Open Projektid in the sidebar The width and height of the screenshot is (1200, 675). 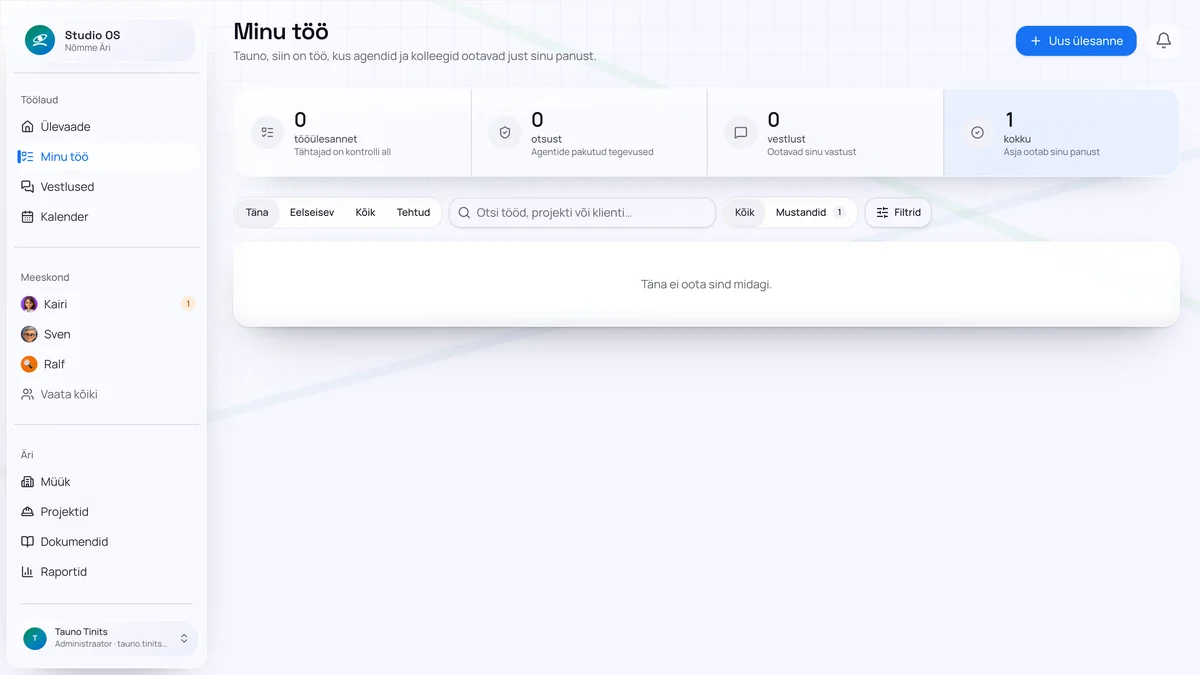tap(107, 512)
